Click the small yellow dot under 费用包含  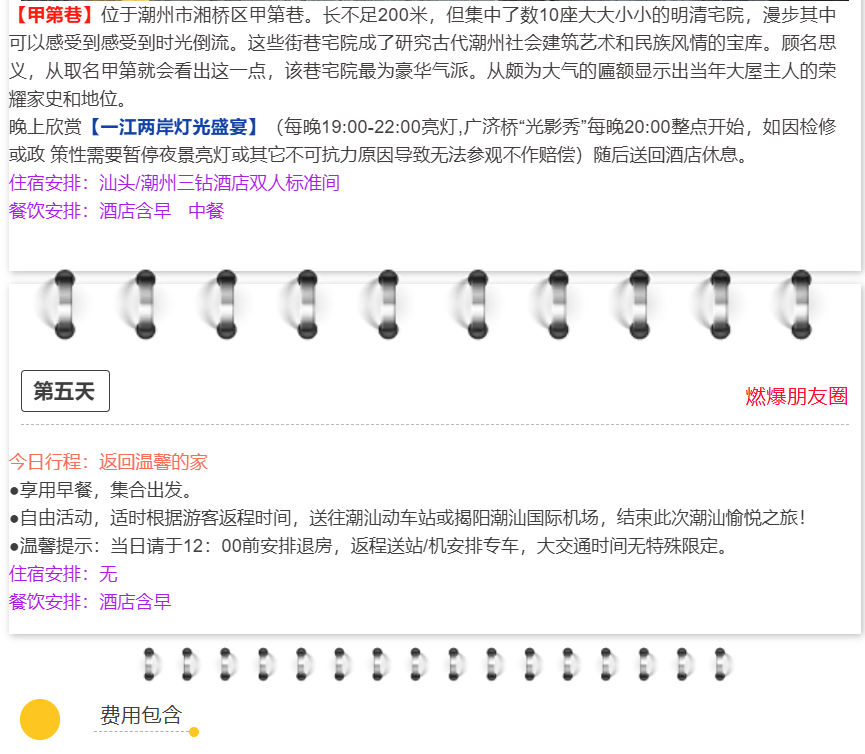point(194,732)
